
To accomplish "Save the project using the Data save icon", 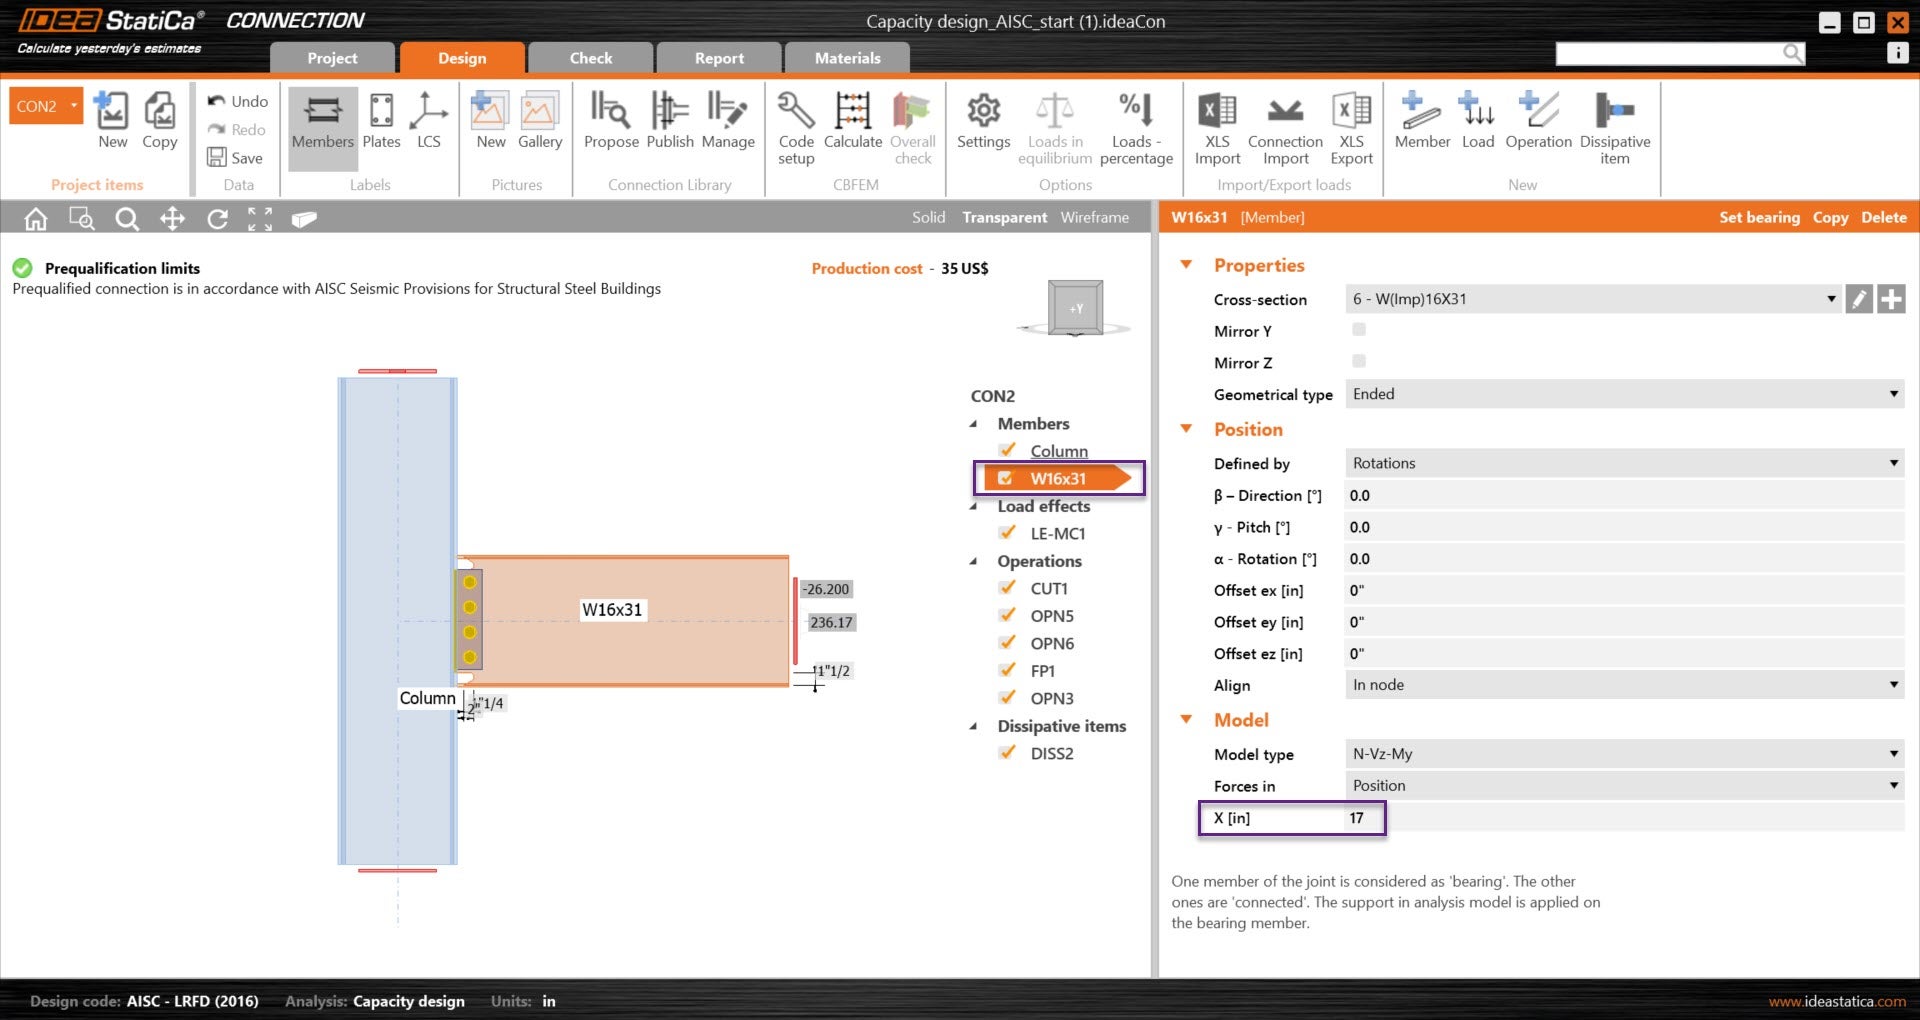I will point(217,157).
